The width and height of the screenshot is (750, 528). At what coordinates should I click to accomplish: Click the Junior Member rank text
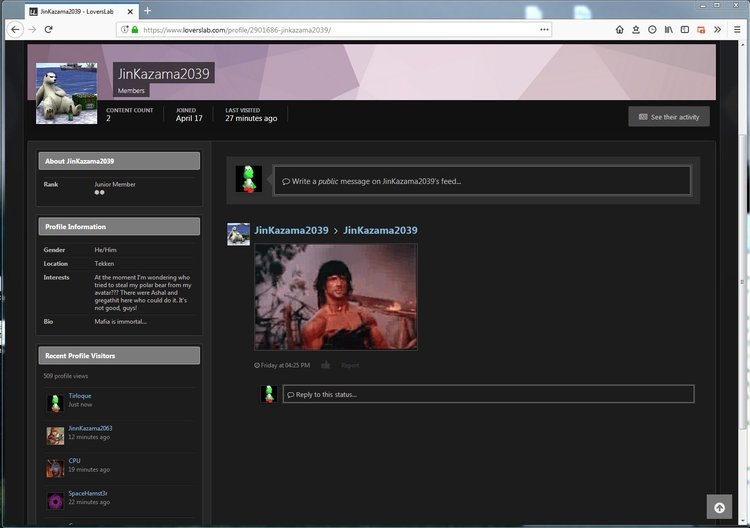pos(115,184)
